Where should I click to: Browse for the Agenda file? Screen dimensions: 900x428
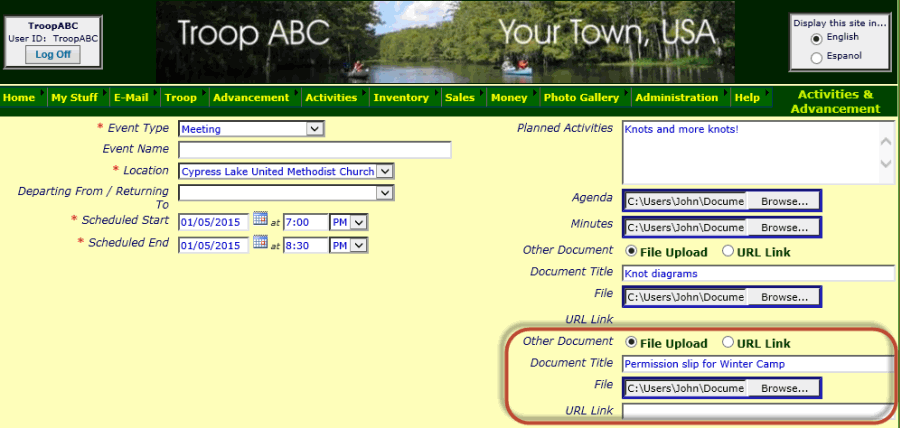[x=784, y=201]
